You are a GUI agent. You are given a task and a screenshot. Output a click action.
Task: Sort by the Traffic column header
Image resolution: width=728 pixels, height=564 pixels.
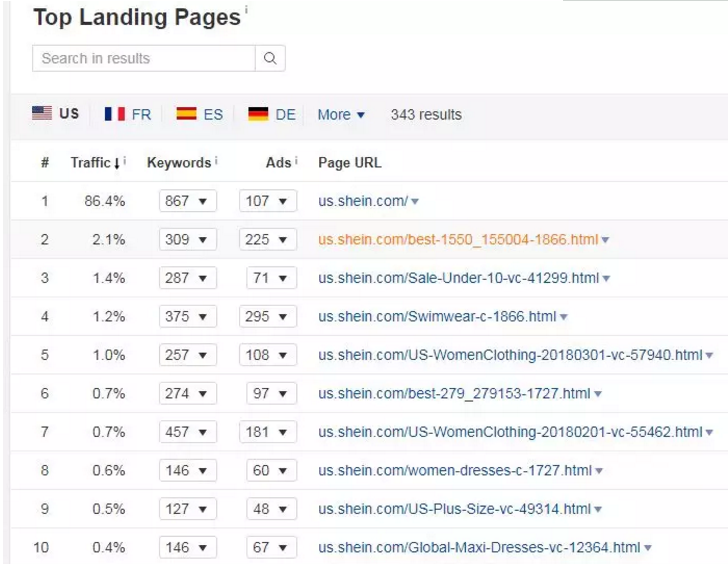tap(91, 162)
